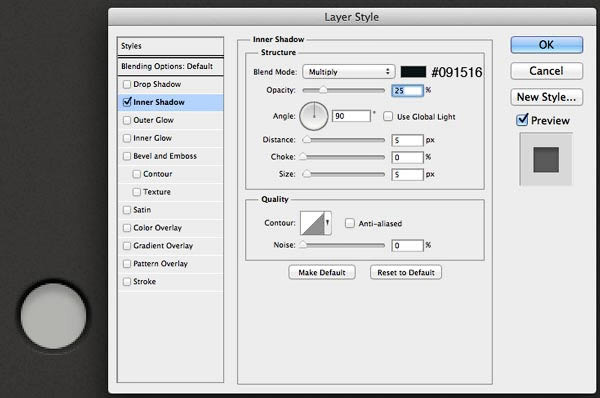Uncheck the Inner Shadow checkbox
The image size is (600, 398).
tap(127, 102)
